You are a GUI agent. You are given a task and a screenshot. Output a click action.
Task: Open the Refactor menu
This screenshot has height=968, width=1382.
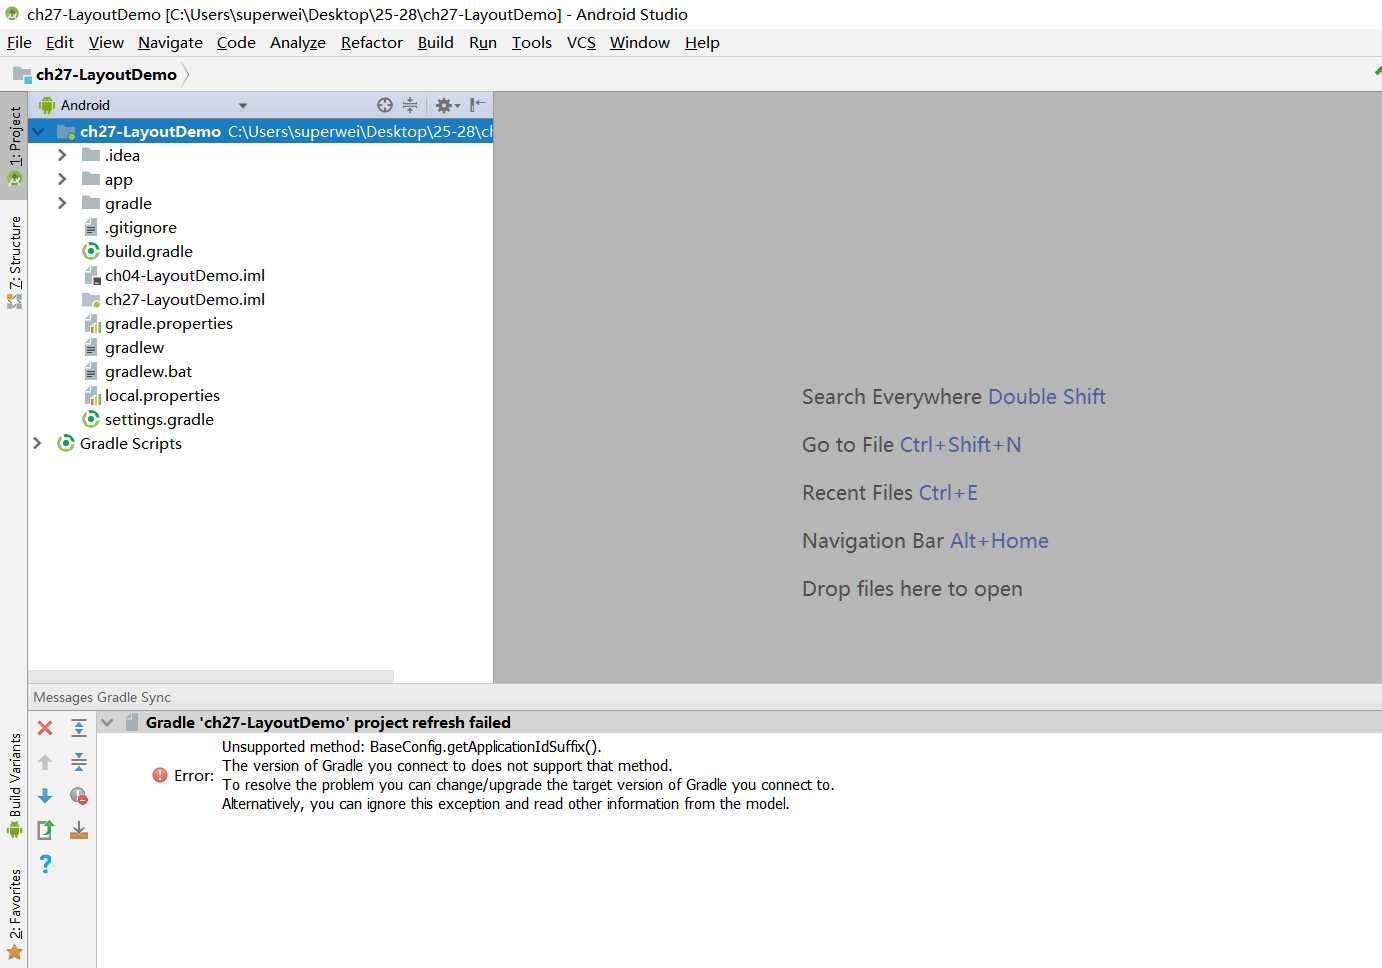click(372, 42)
